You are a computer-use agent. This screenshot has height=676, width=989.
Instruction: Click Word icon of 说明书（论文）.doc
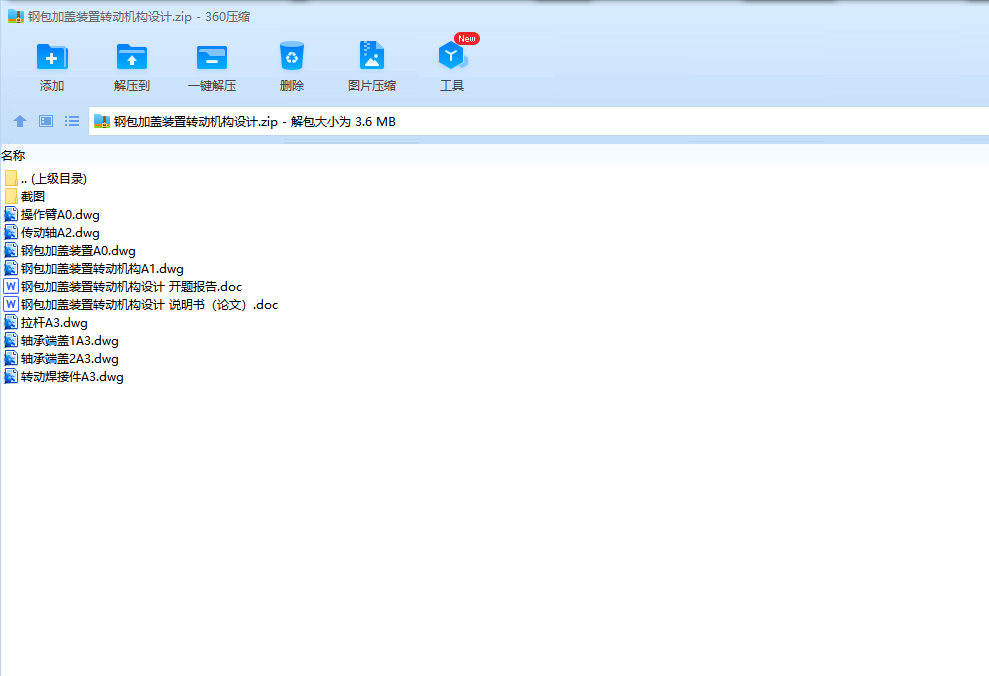click(x=11, y=305)
